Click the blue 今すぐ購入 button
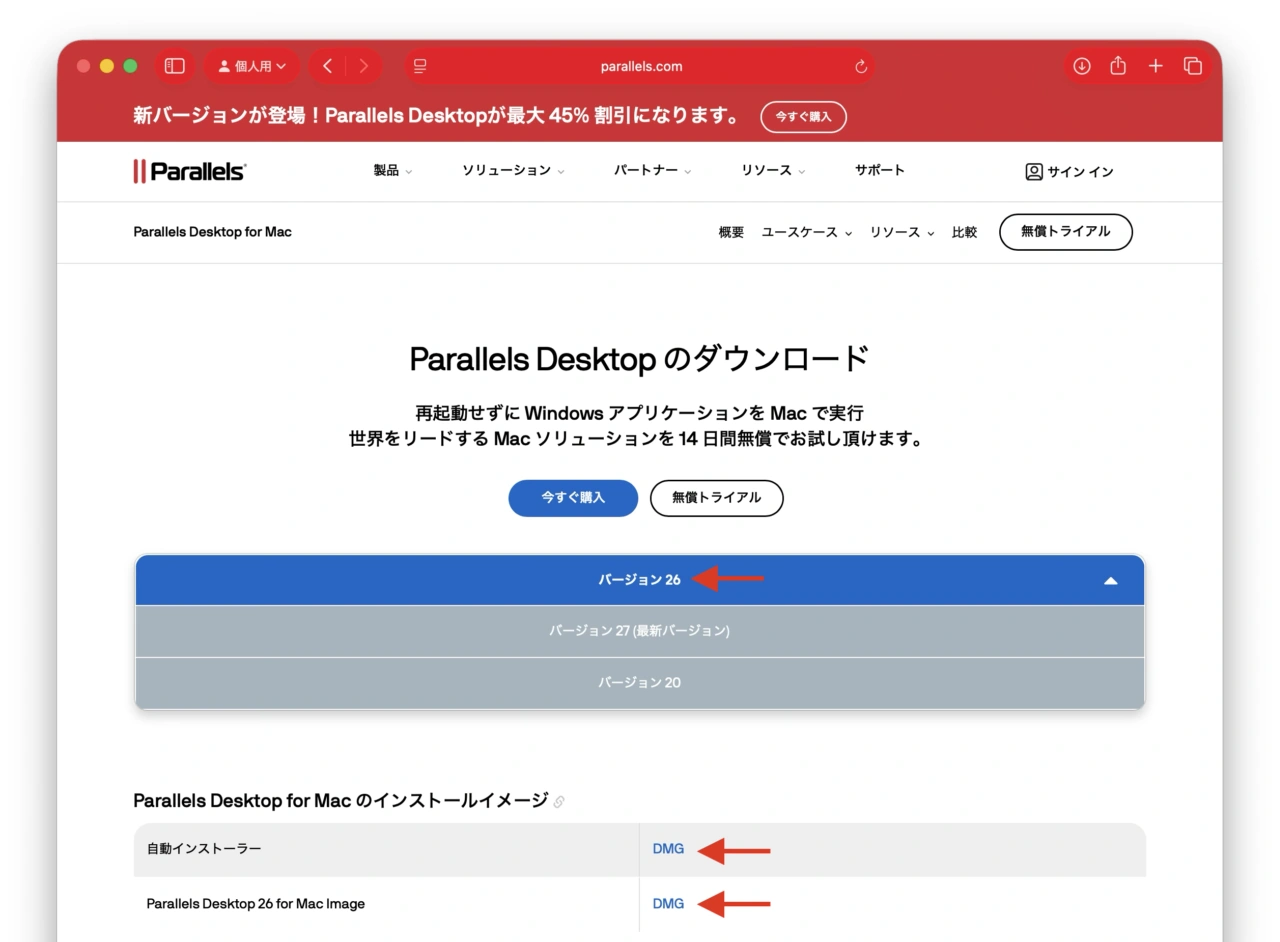1280x942 pixels. pos(573,498)
